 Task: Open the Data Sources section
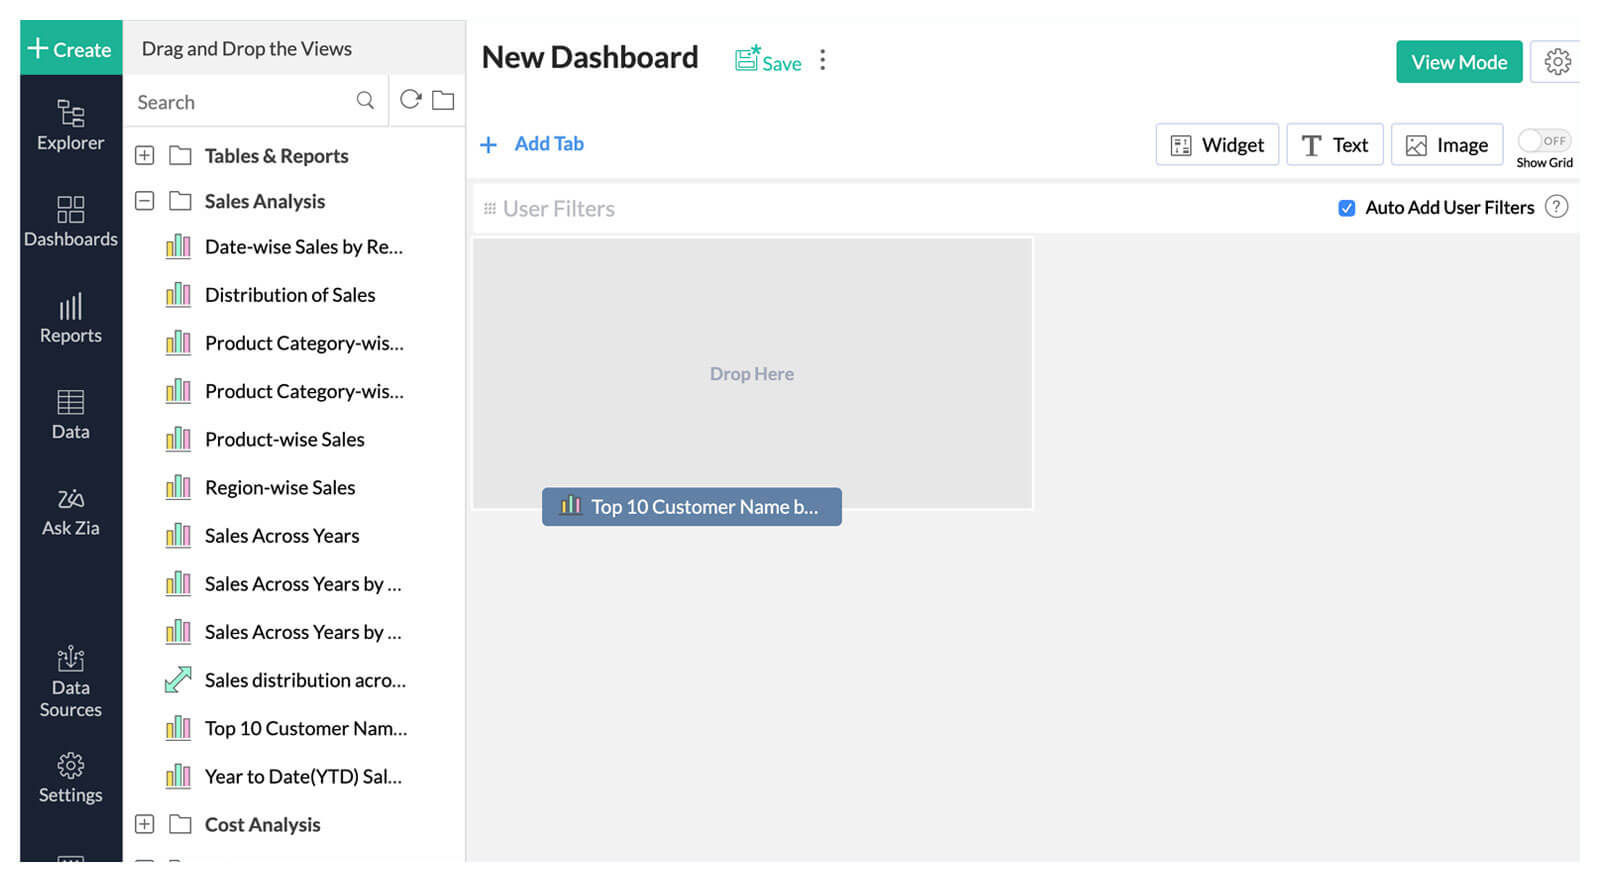coord(70,682)
